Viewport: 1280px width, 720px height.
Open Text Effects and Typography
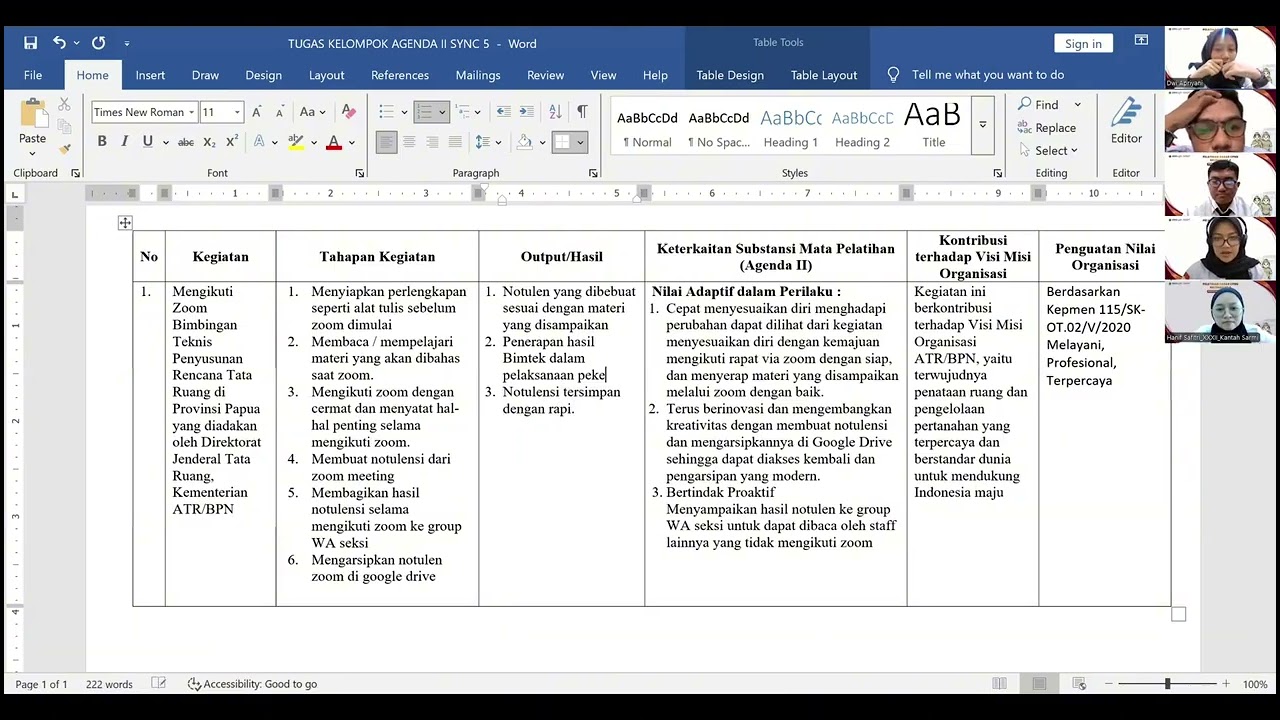[x=260, y=143]
